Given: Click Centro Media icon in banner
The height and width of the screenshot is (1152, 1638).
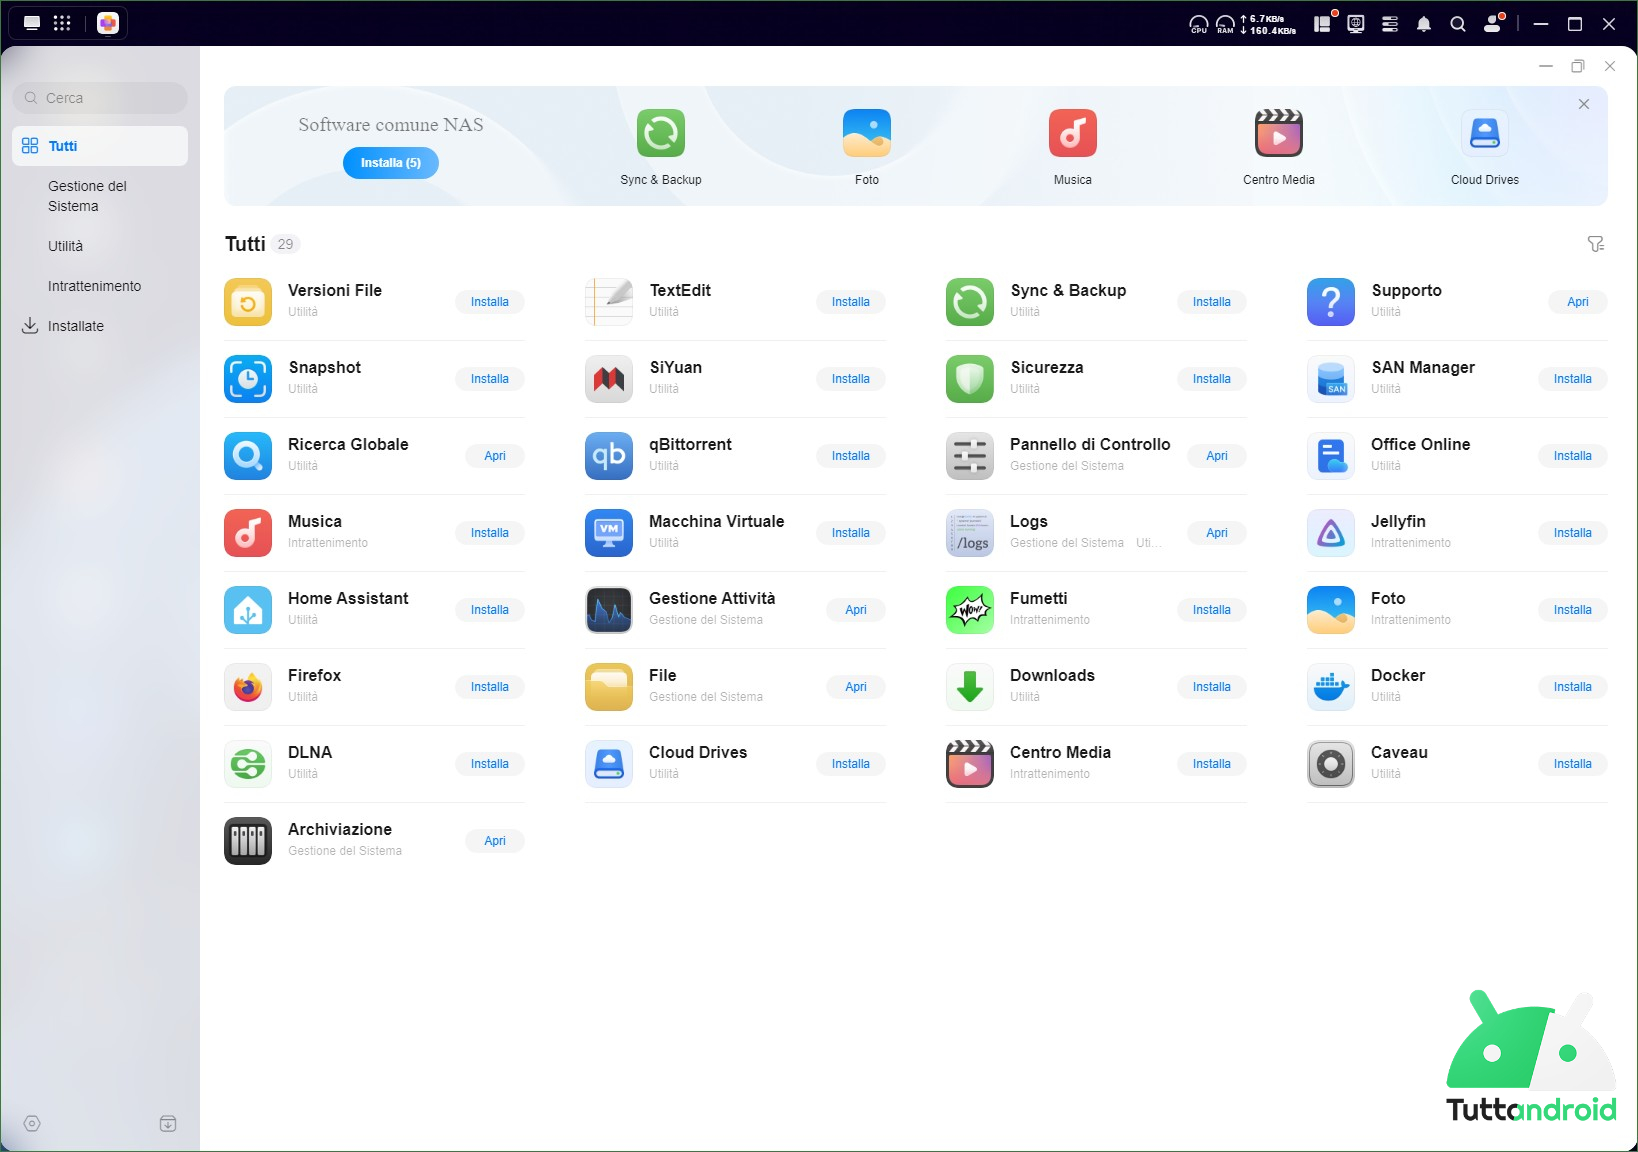Looking at the screenshot, I should 1279,133.
